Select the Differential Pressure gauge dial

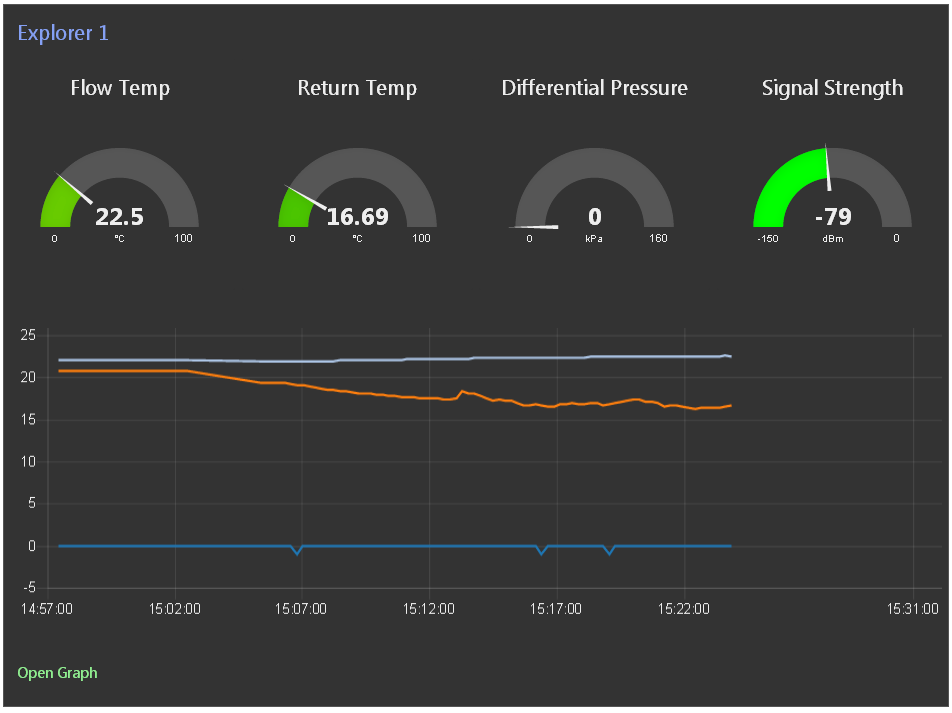coord(594,187)
